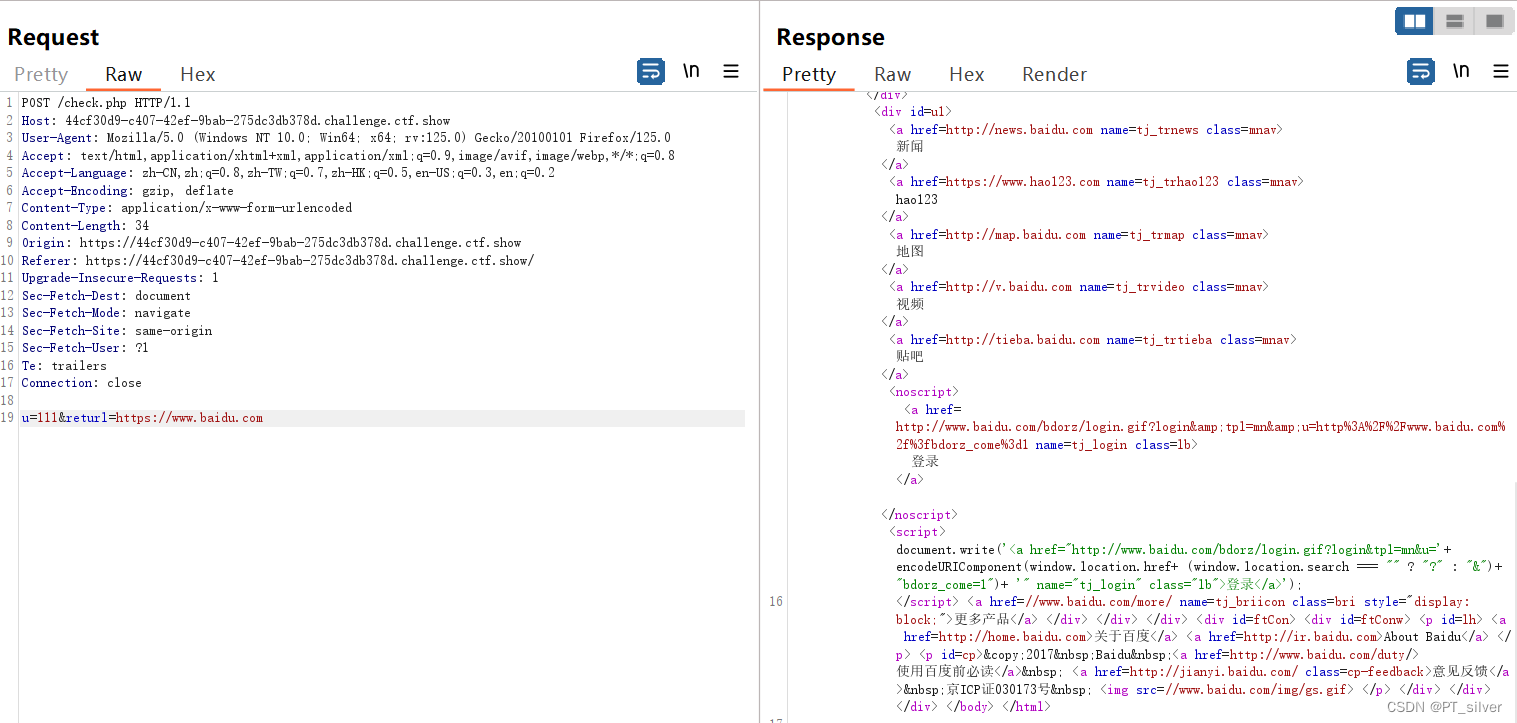The image size is (1517, 723).
Task: Click the tieba.baidu.com anchor line
Action: [1092, 340]
